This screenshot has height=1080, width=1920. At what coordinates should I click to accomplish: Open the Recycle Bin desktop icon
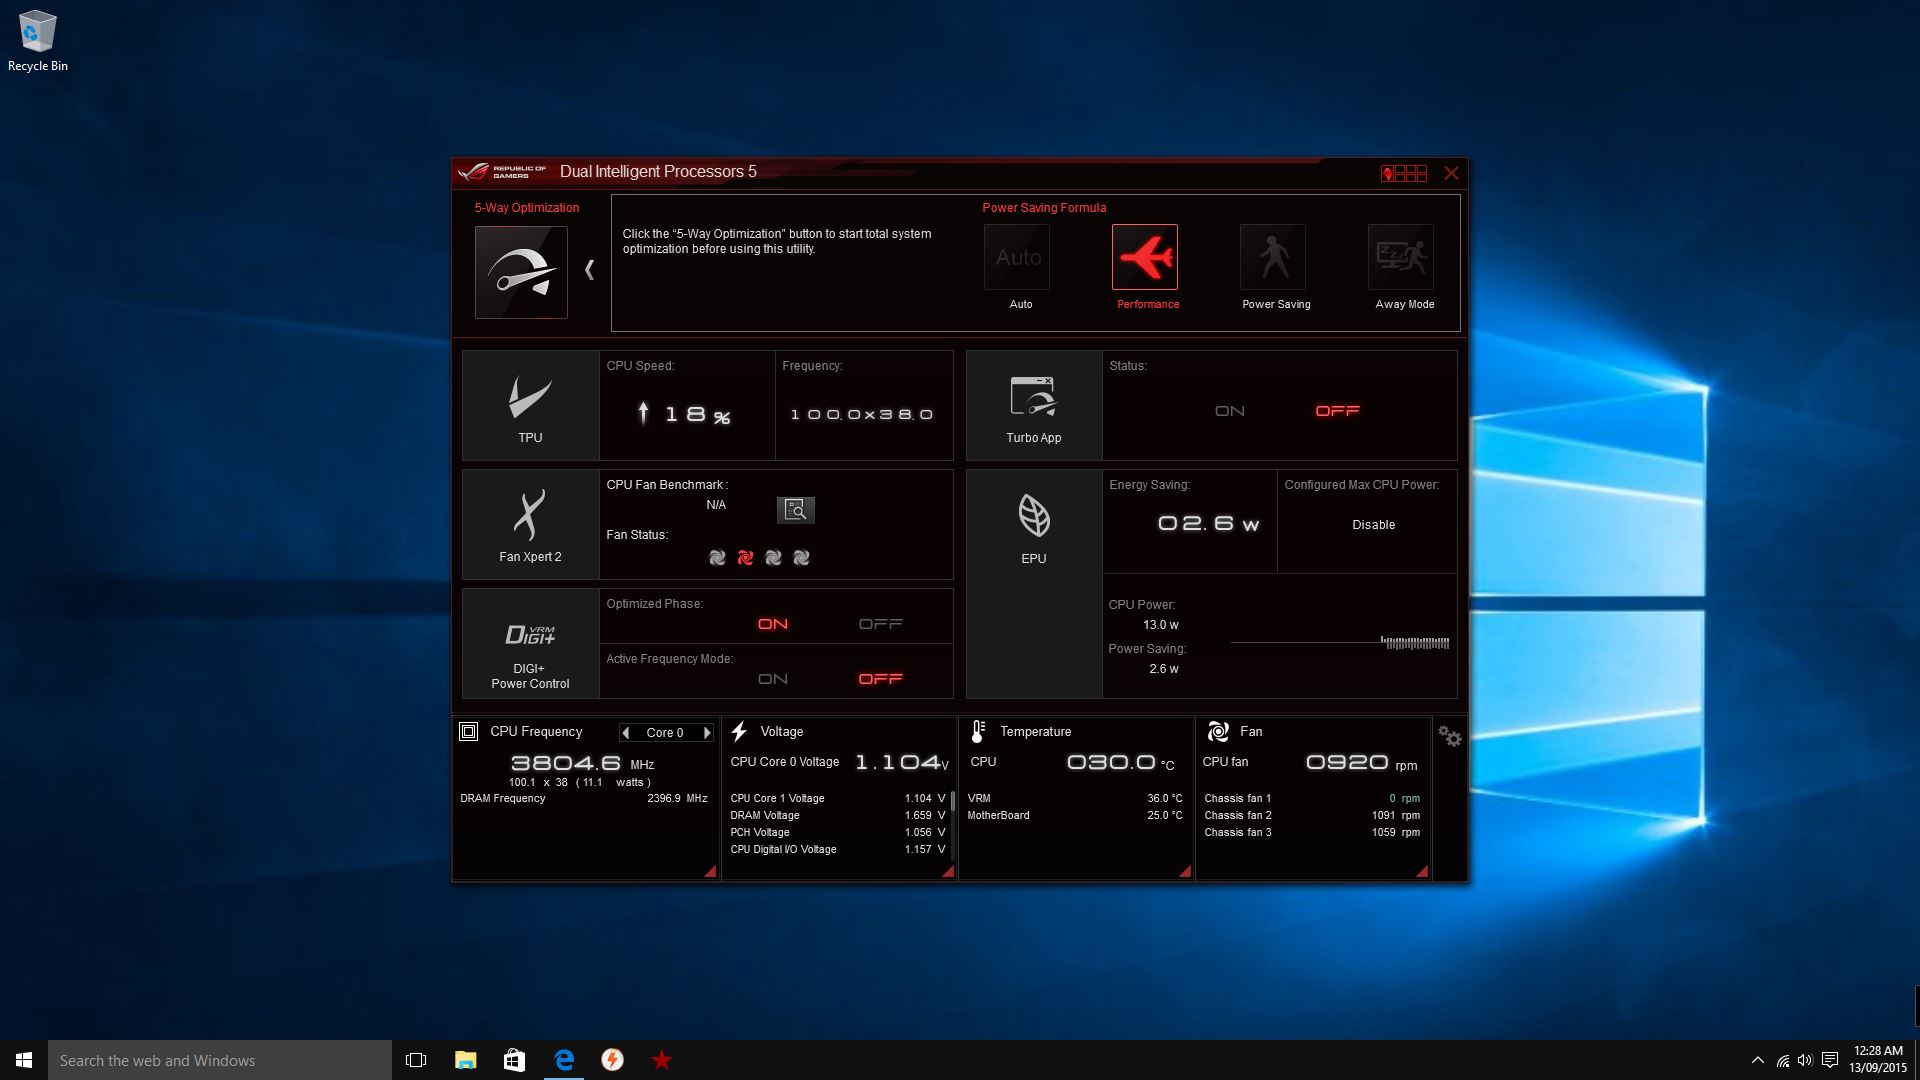tap(38, 42)
